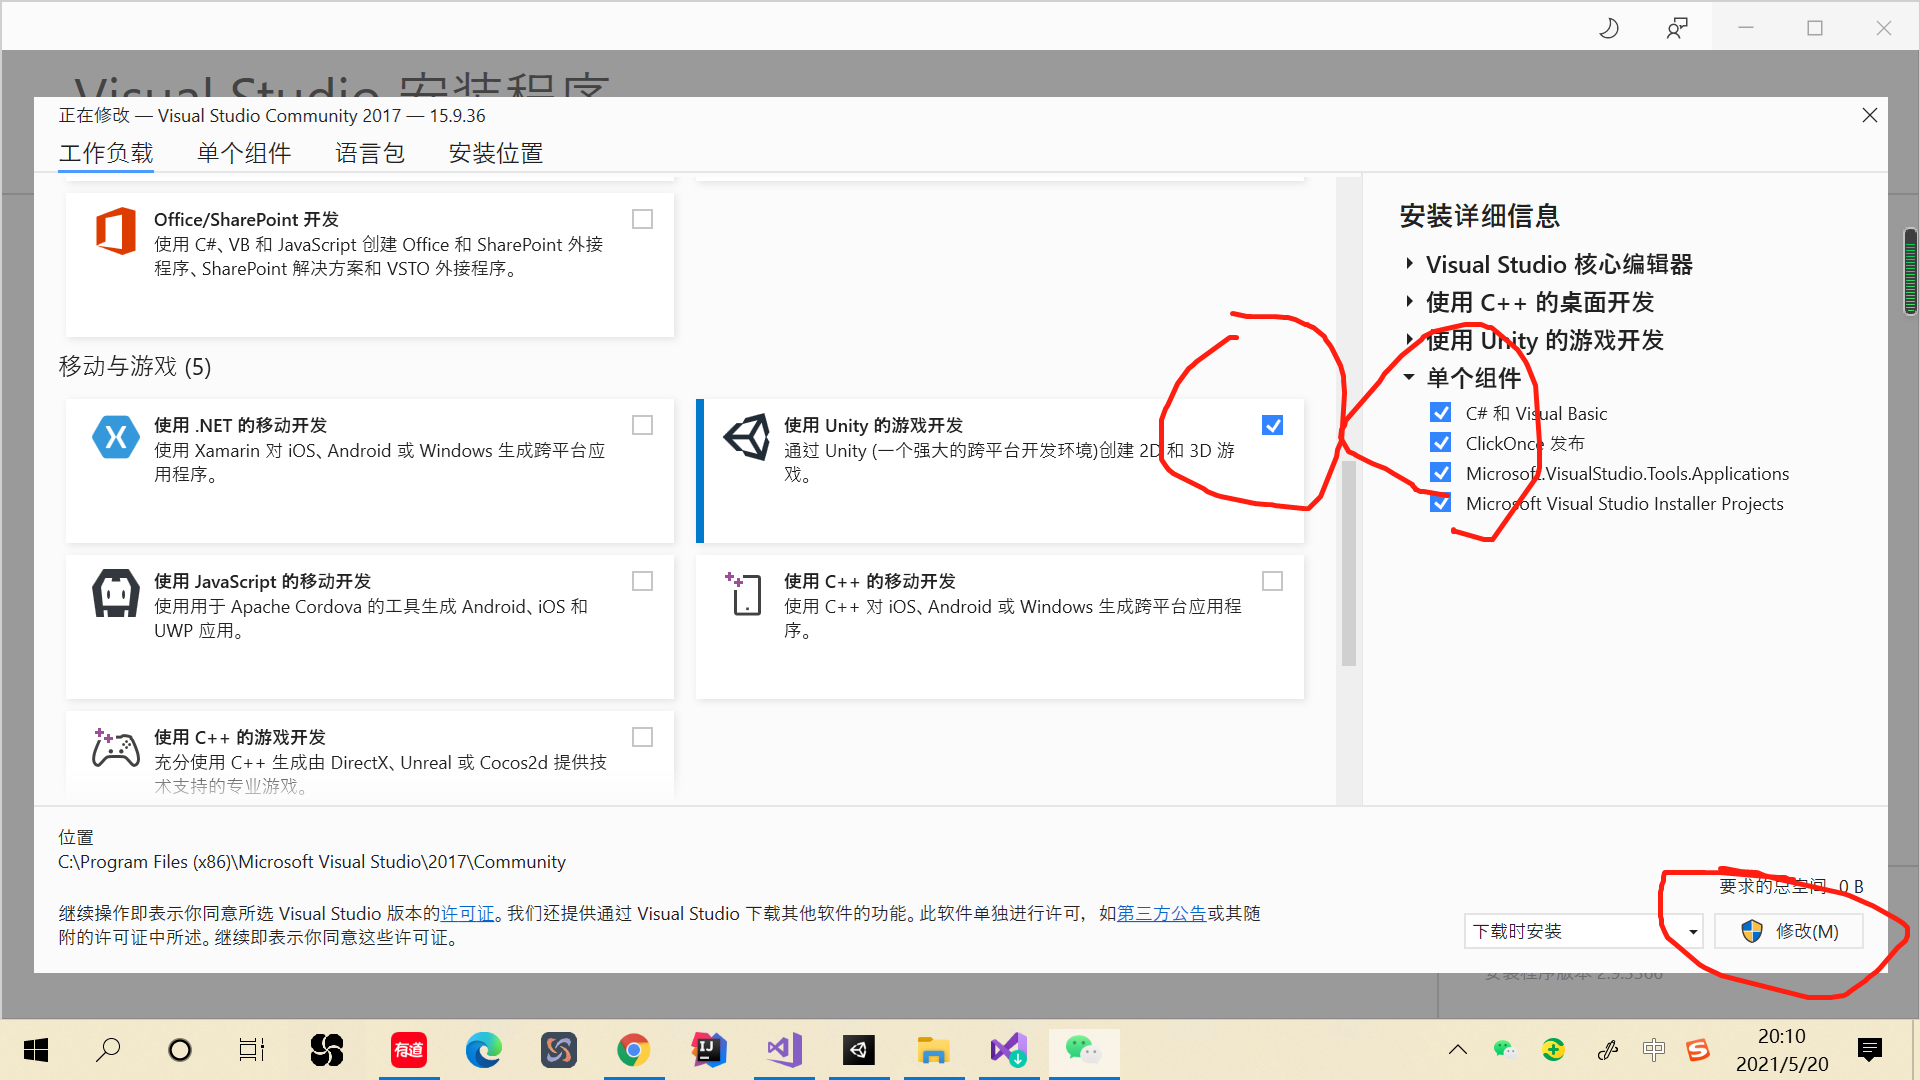The image size is (1920, 1080).
Task: Enable the 使用 C++ 的移动开发 workload
Action: click(1272, 580)
